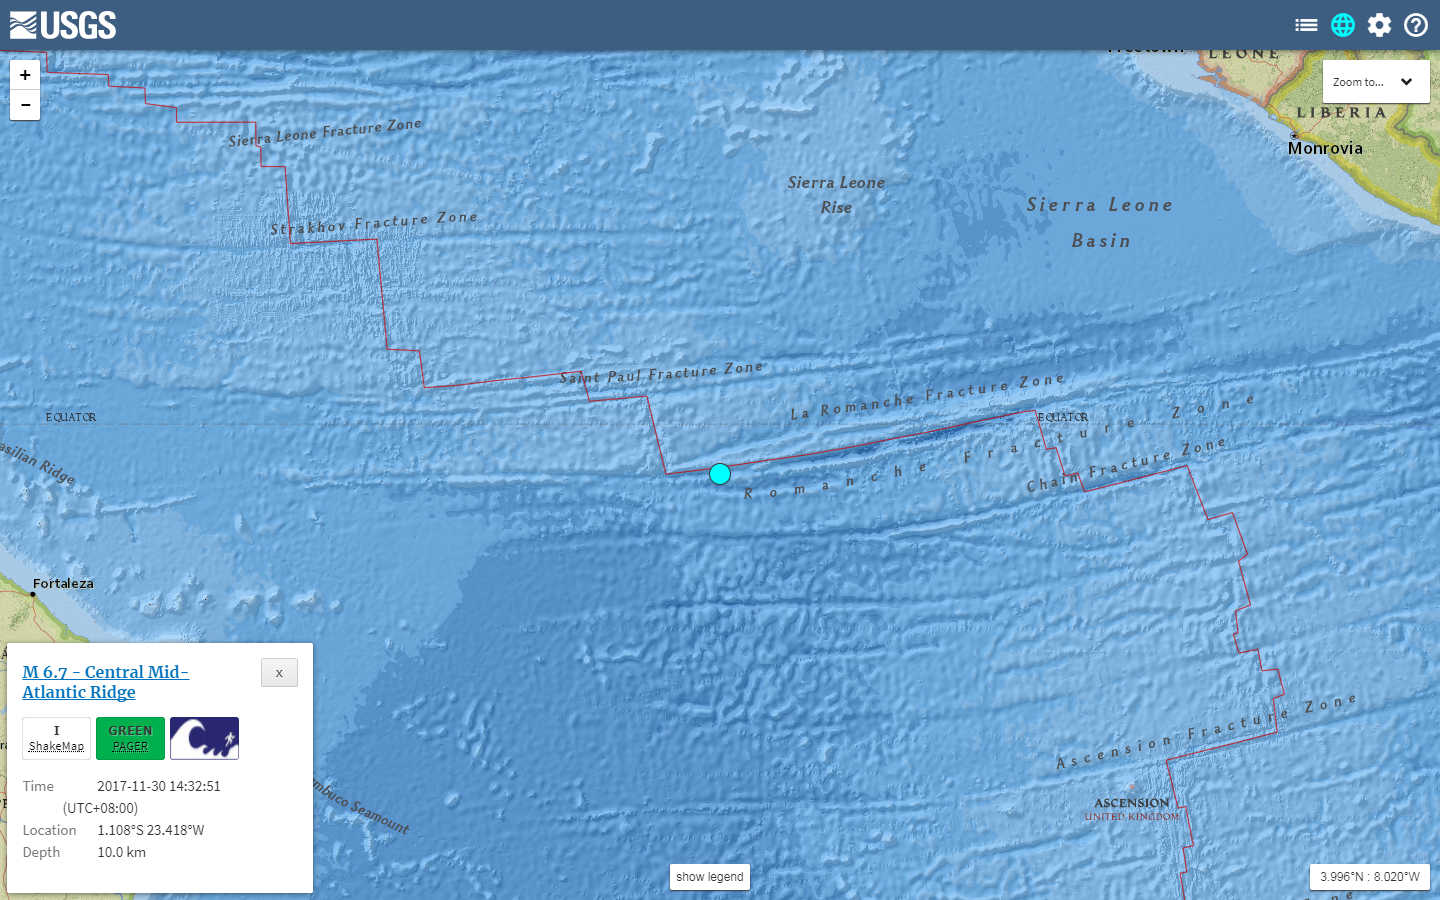Click the 'show legend' button

710,877
